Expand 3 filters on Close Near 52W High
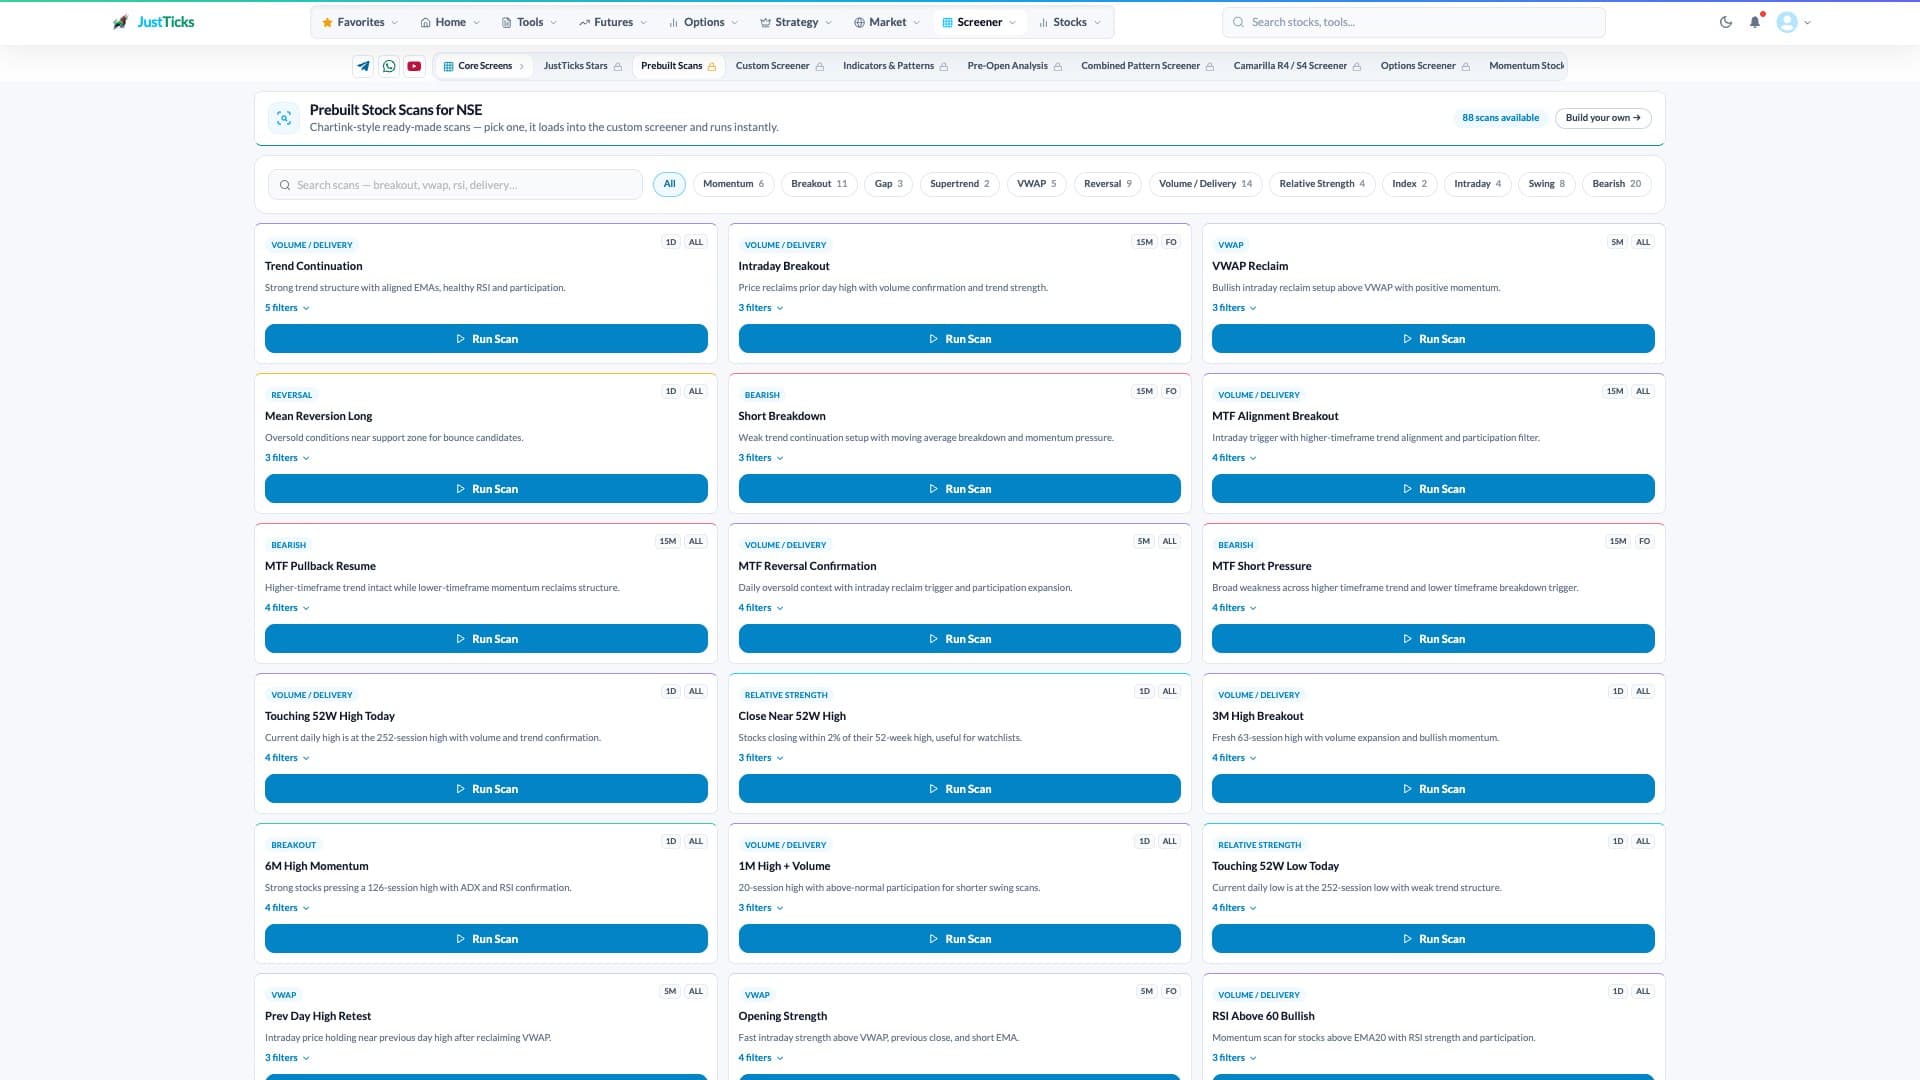Viewport: 1920px width, 1080px height. 760,758
